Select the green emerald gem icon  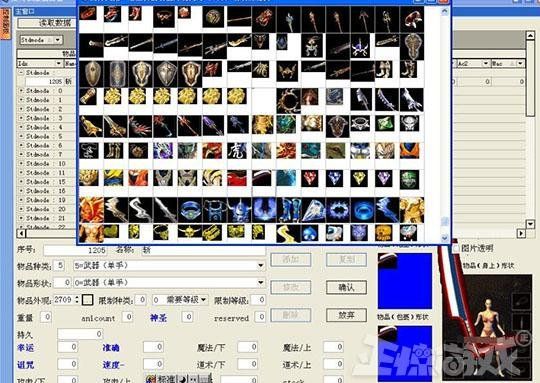click(384, 123)
